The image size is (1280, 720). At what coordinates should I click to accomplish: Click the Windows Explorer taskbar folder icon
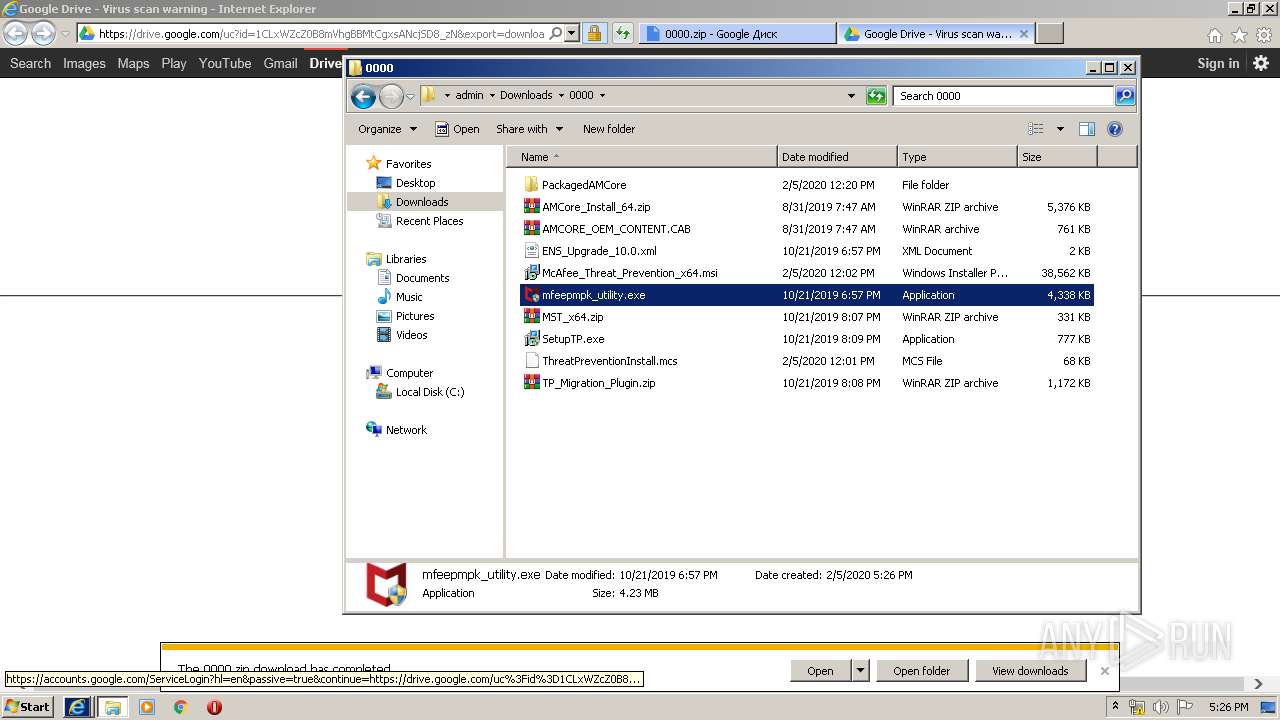112,707
